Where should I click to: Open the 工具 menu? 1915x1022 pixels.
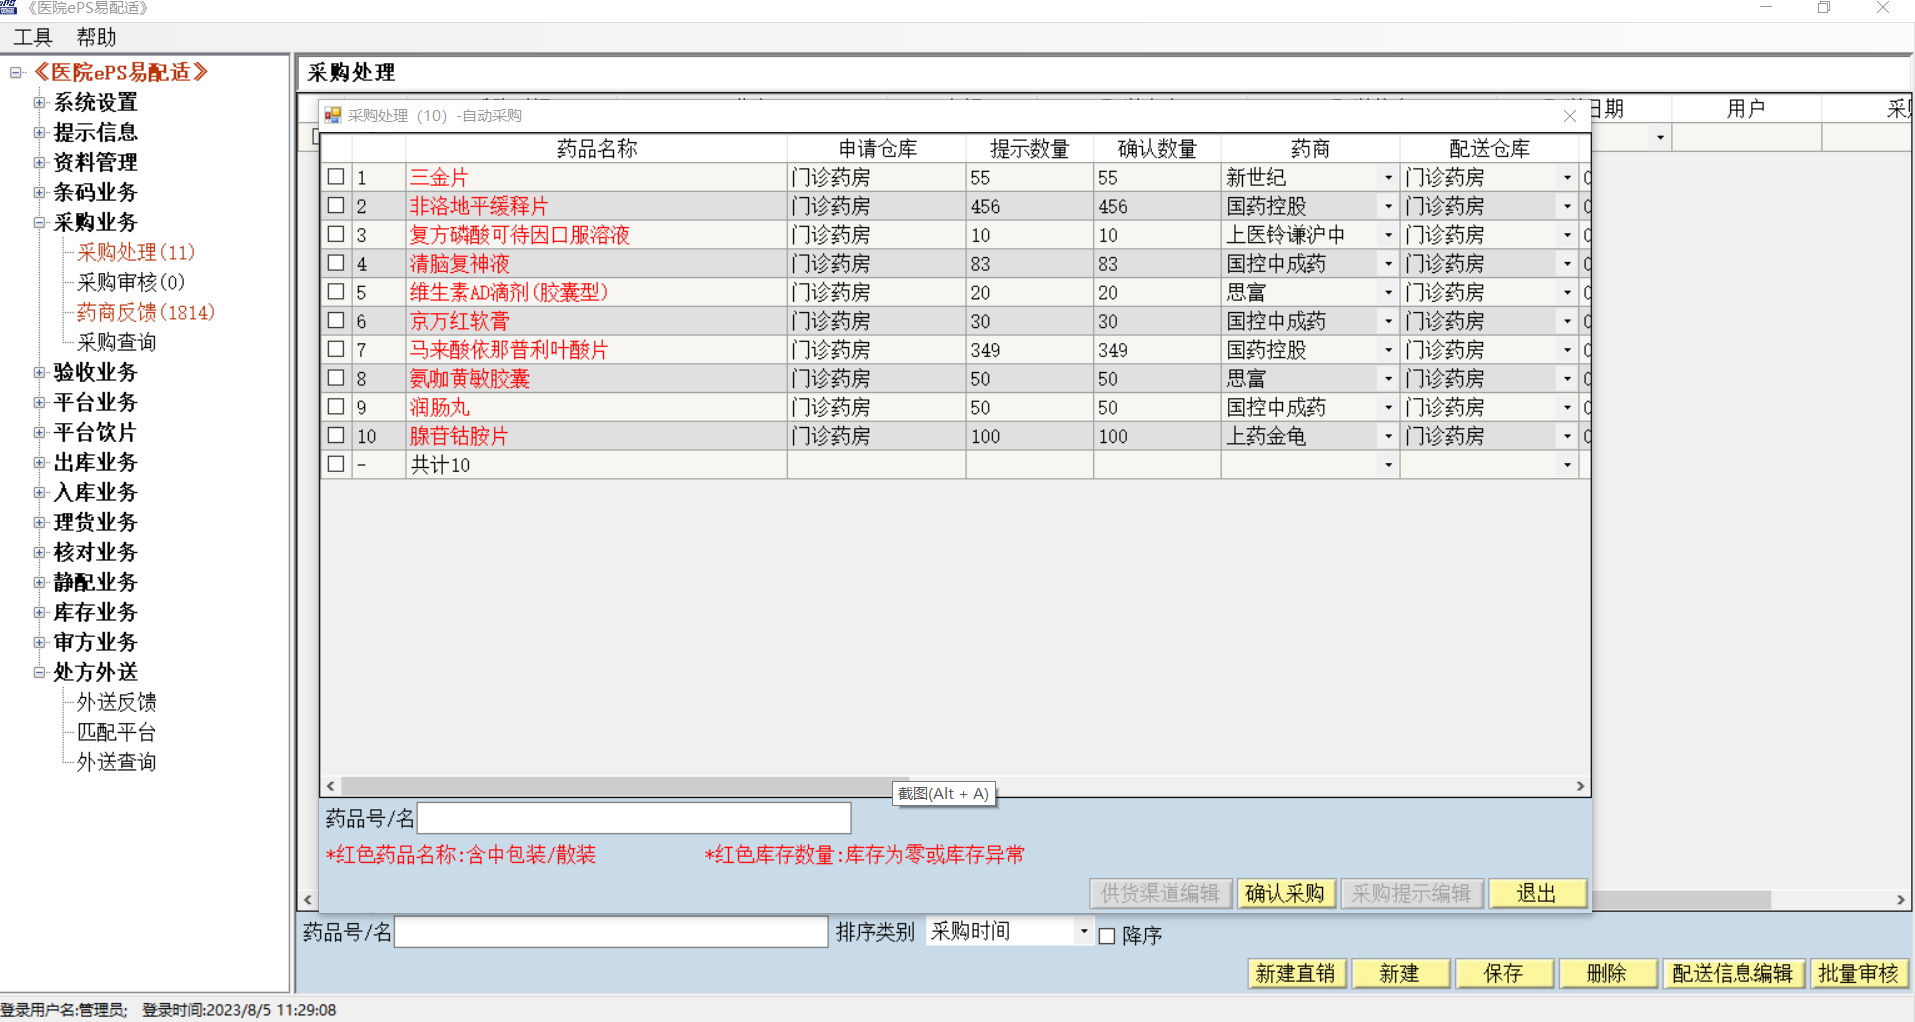pos(32,37)
